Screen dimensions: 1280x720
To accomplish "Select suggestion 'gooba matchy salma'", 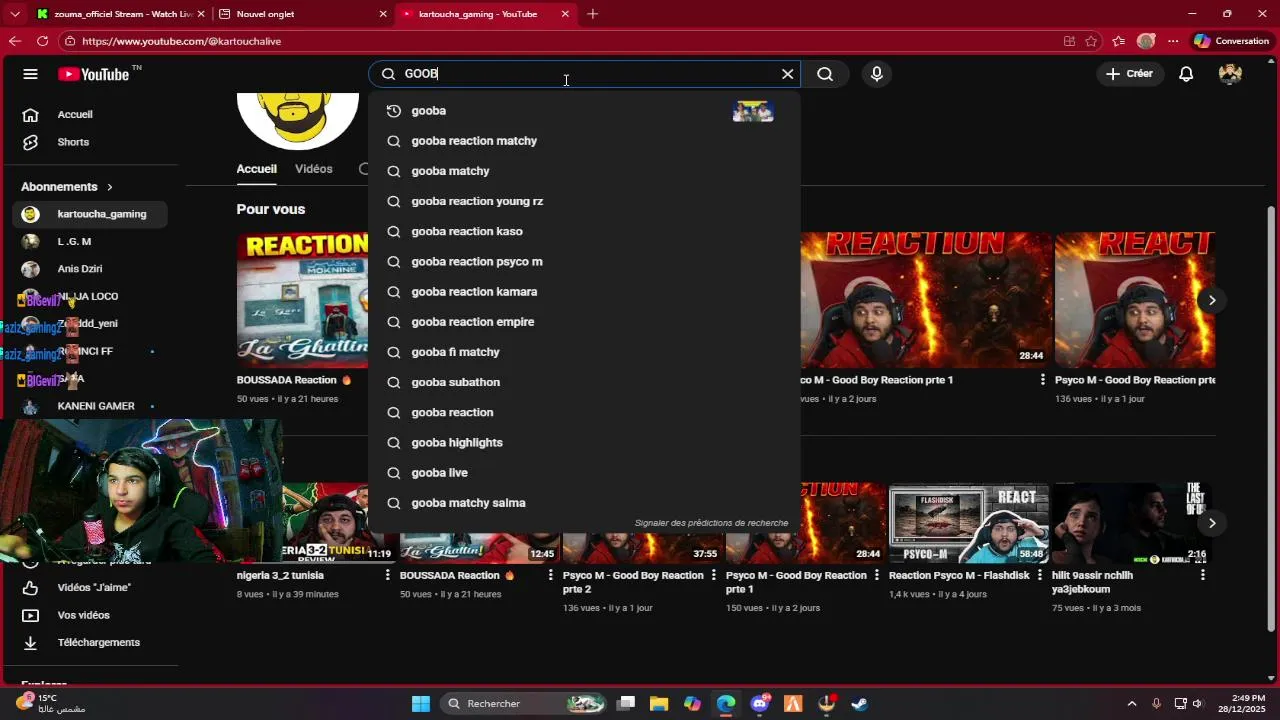I will click(x=584, y=503).
